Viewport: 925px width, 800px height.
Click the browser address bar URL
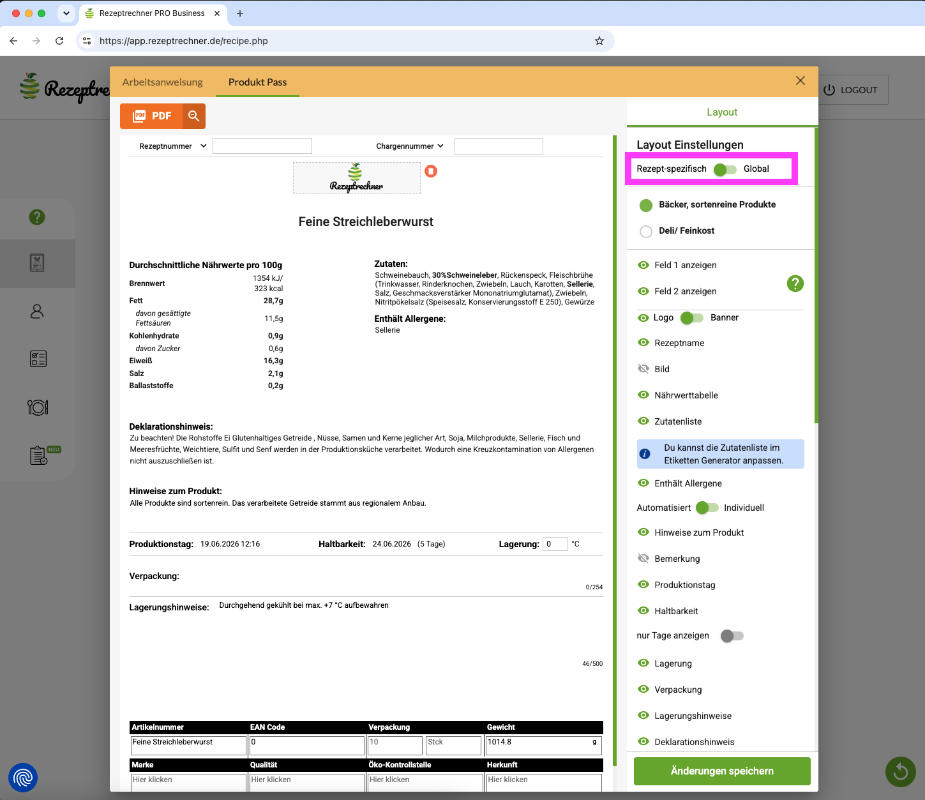tap(183, 41)
